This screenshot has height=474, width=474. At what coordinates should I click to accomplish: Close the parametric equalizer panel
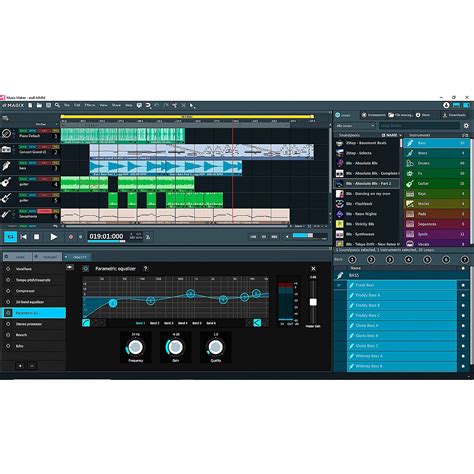pyautogui.click(x=313, y=269)
